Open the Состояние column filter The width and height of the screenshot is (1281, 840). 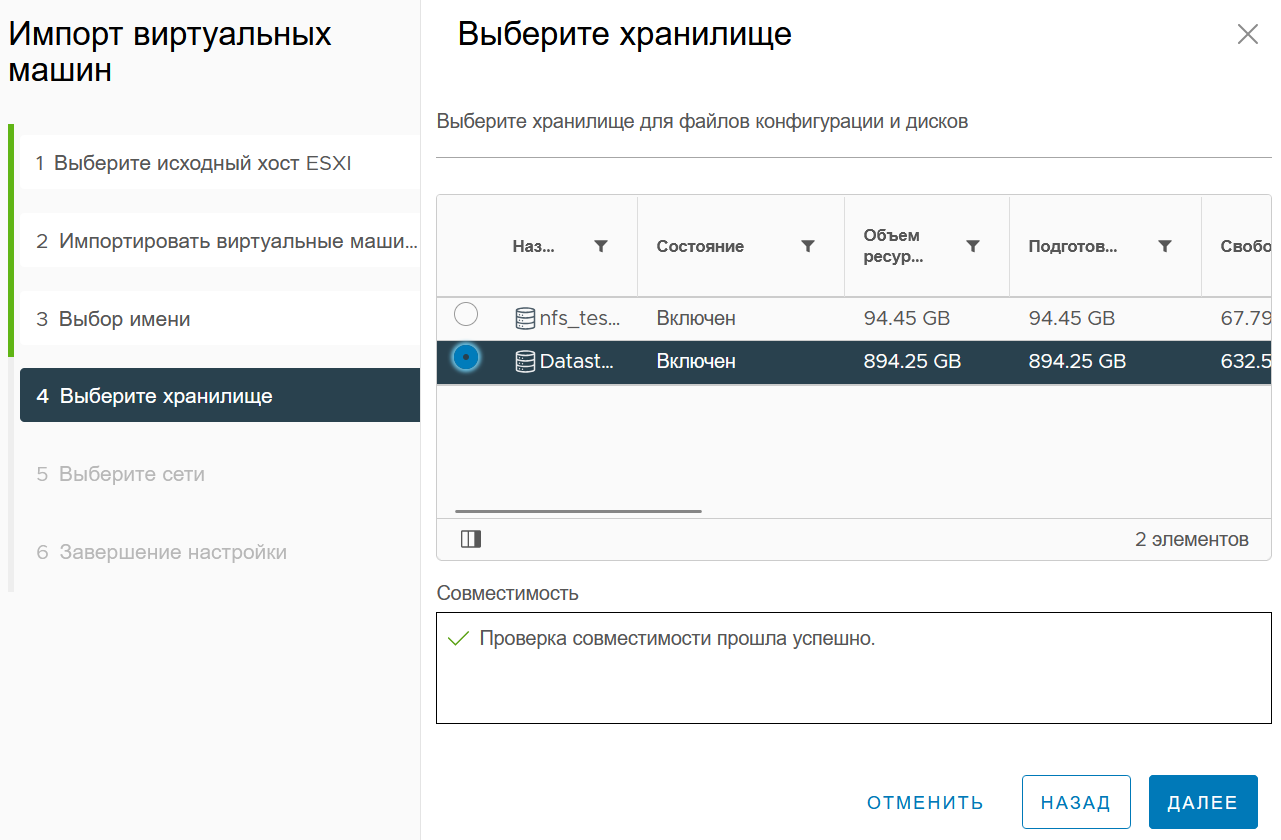point(808,246)
